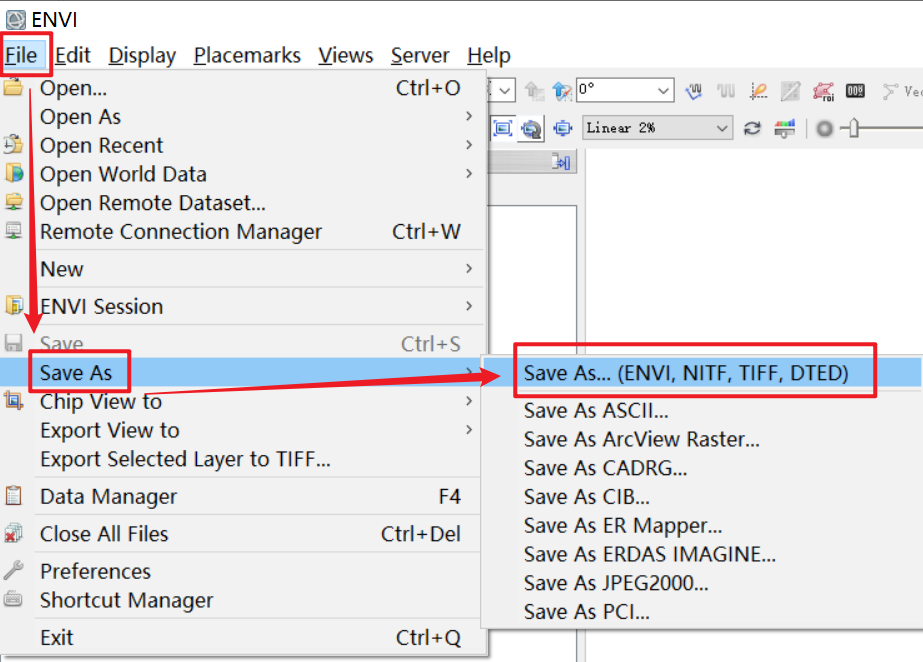The width and height of the screenshot is (923, 662).
Task: Click the Chip View crop icon
Action: point(13,401)
